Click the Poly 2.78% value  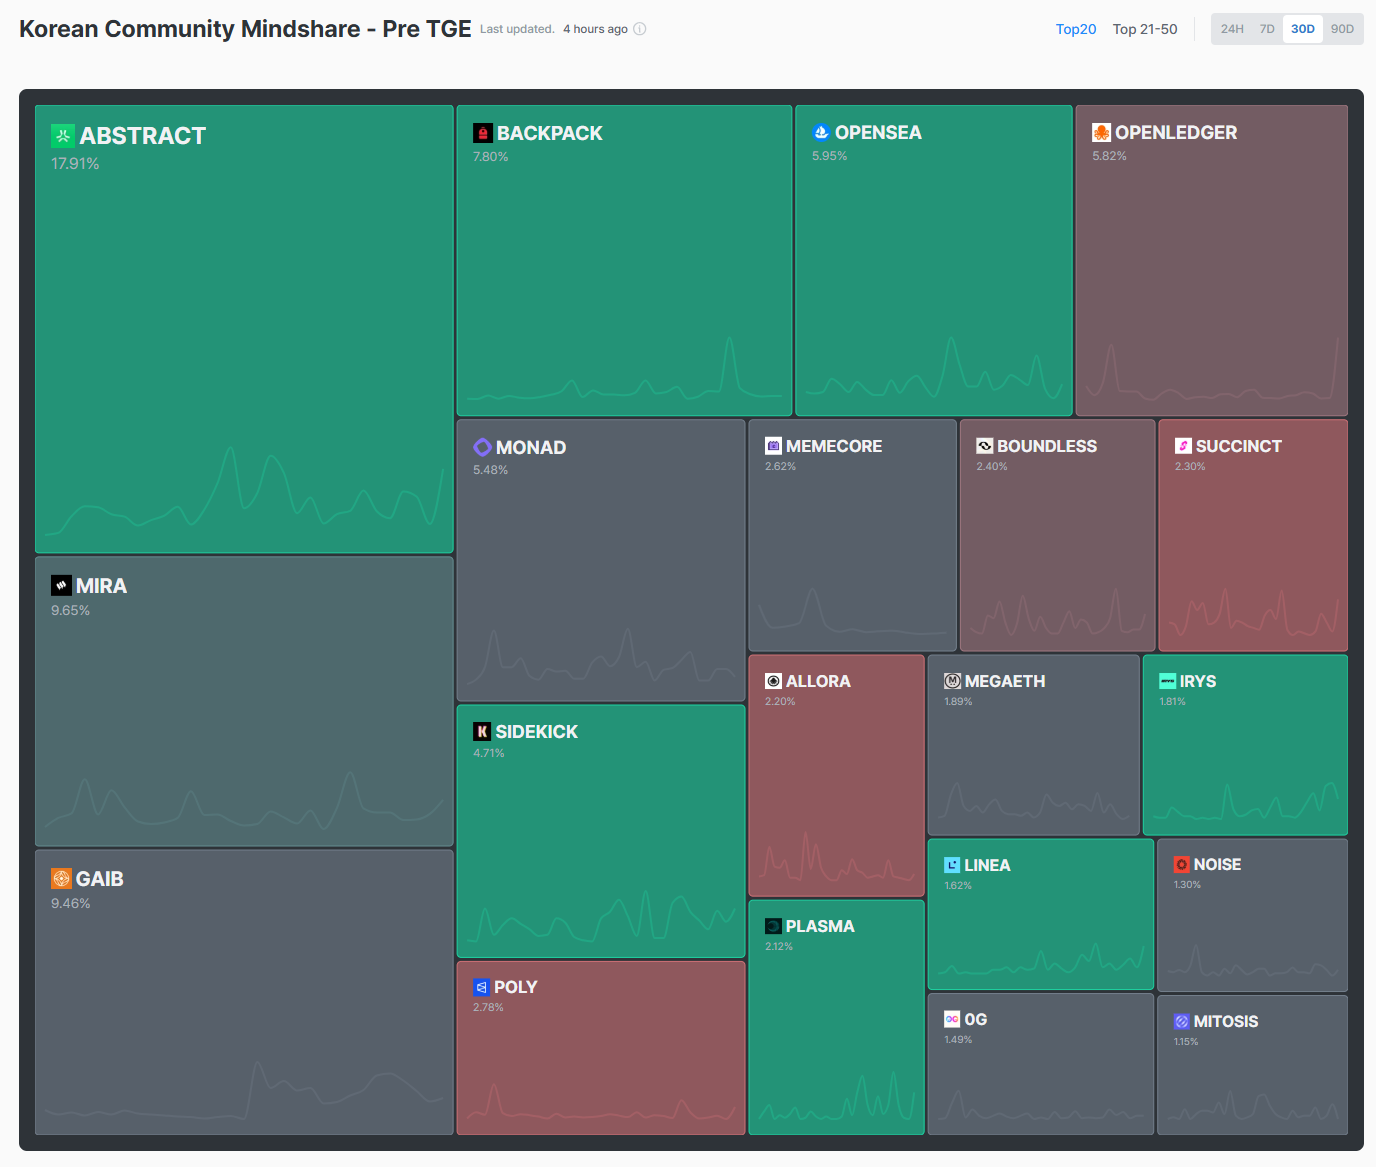[488, 1007]
